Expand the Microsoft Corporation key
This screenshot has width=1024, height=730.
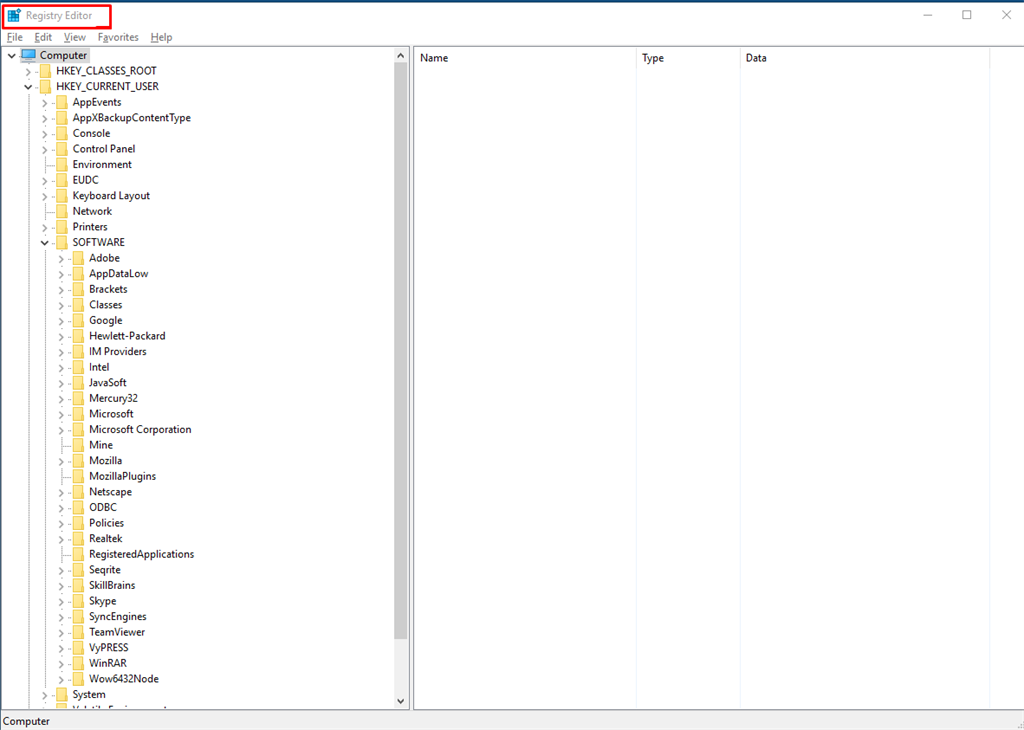(x=61, y=430)
